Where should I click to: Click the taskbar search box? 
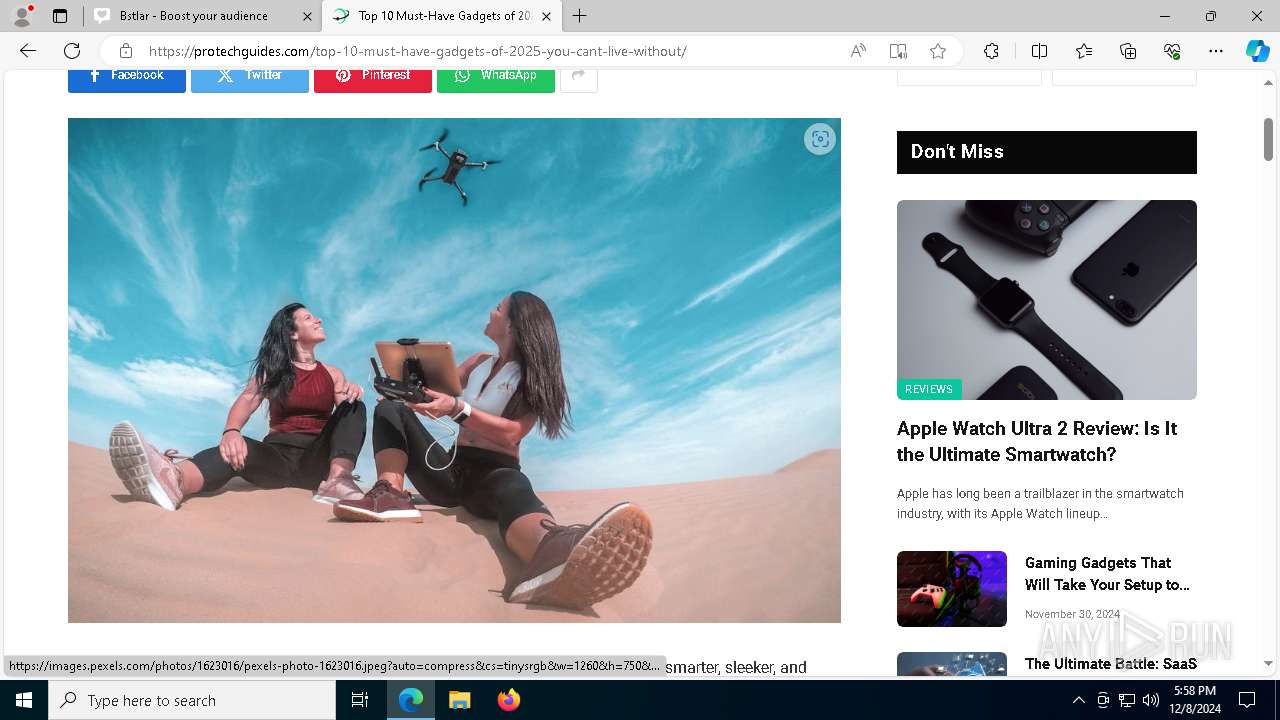click(x=192, y=700)
